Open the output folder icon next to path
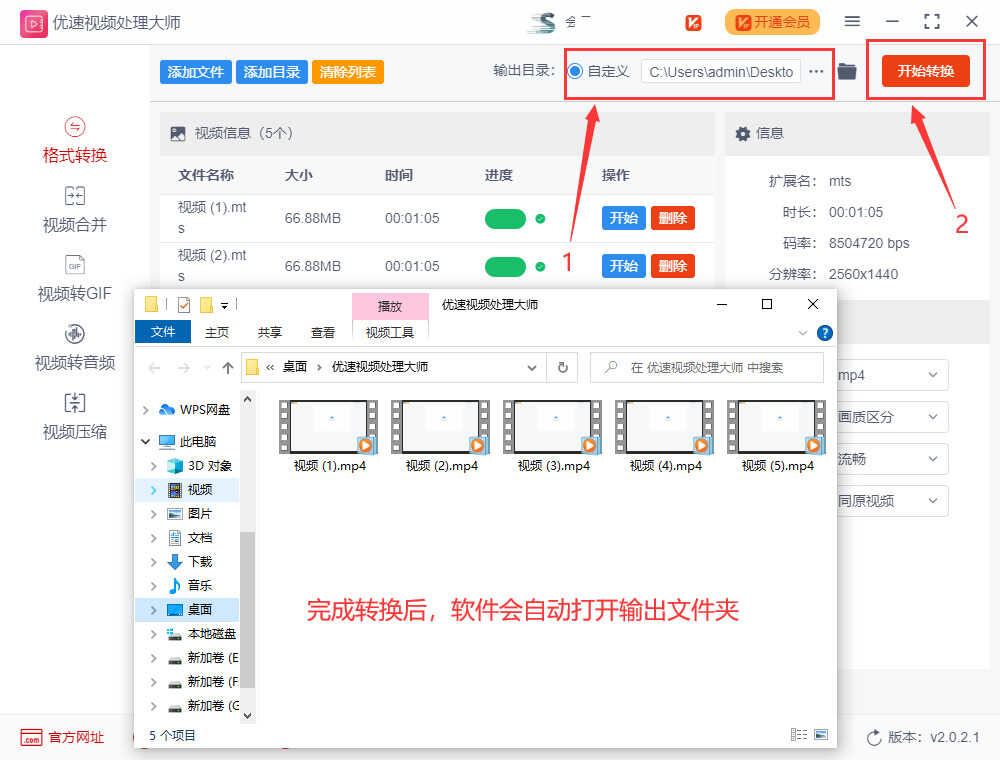This screenshot has width=1000, height=760. point(847,71)
